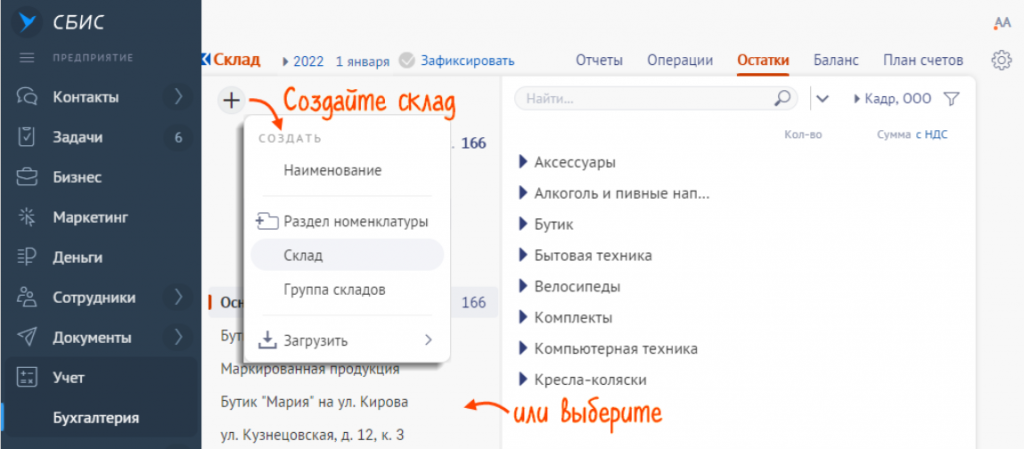1024x449 pixels.
Task: Switch to the Отчеты tab
Action: click(599, 61)
